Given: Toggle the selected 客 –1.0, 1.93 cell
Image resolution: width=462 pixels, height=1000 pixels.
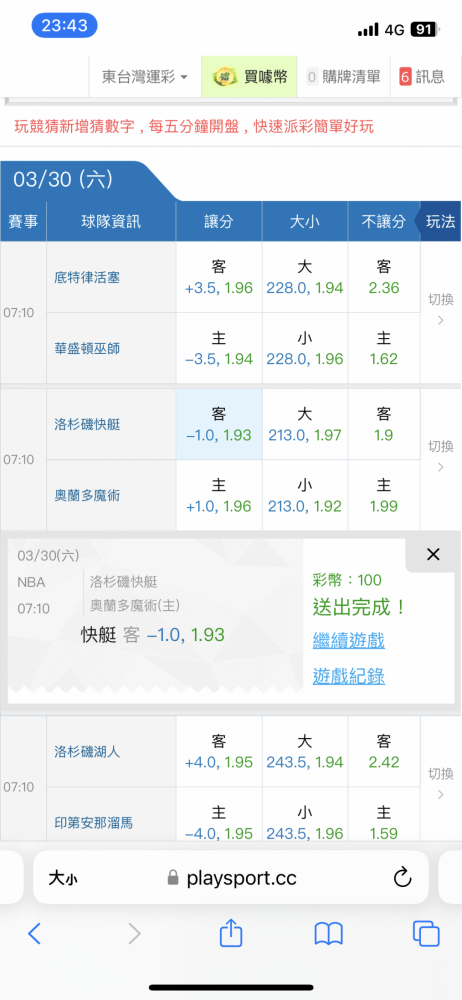Looking at the screenshot, I should pos(219,425).
